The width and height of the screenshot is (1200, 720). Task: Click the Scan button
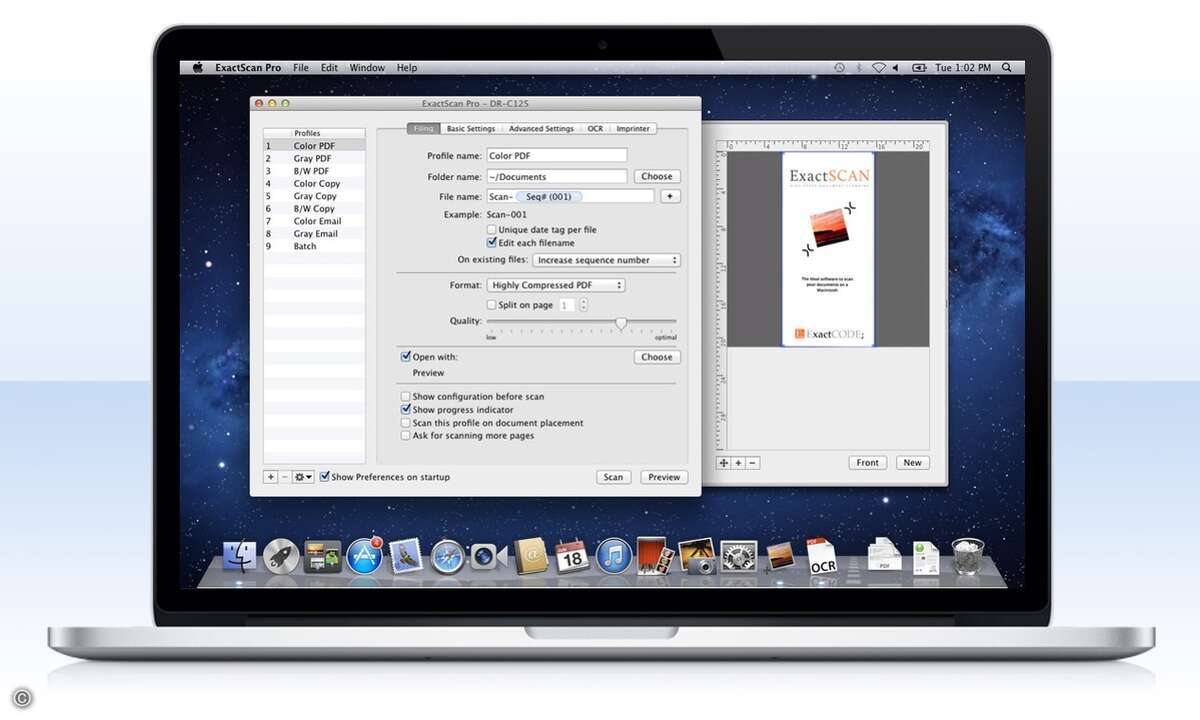(x=613, y=477)
